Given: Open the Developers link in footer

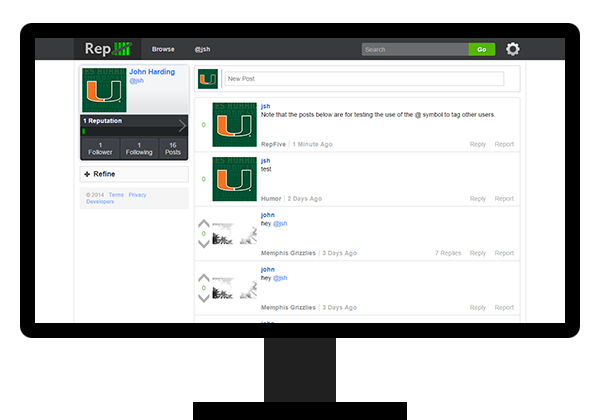Looking at the screenshot, I should pyautogui.click(x=100, y=202).
